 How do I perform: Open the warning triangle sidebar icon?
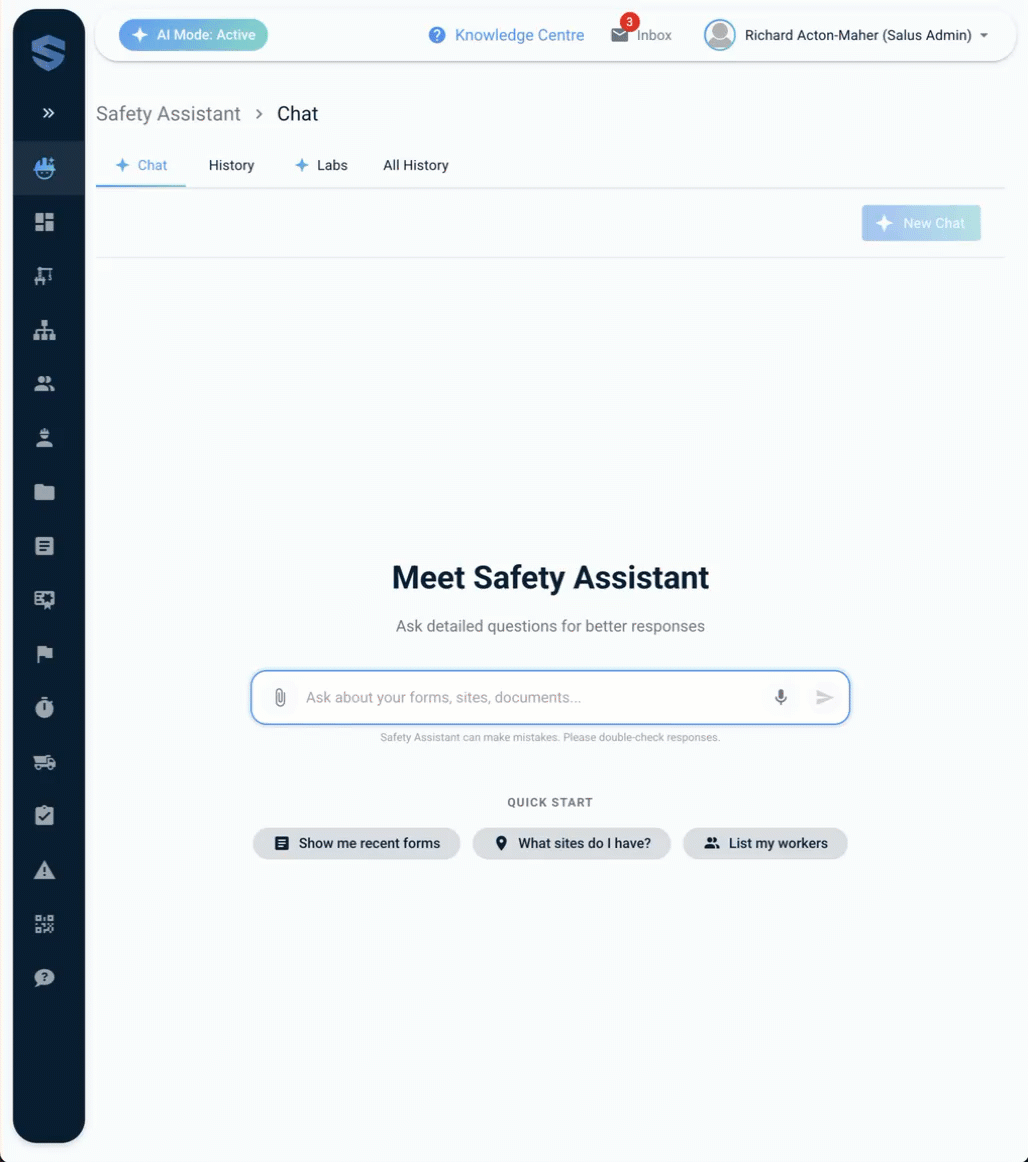pos(44,870)
